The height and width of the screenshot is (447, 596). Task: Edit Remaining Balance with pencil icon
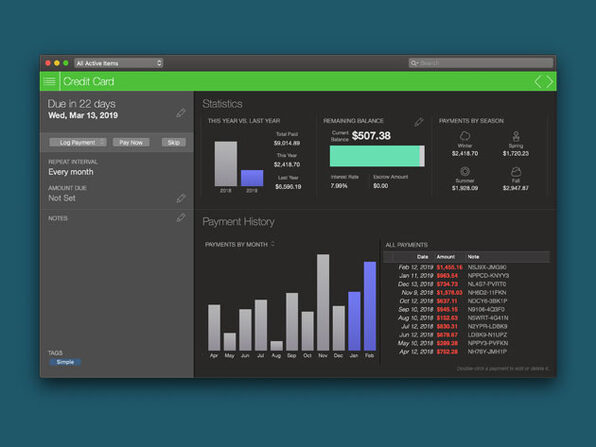[418, 122]
